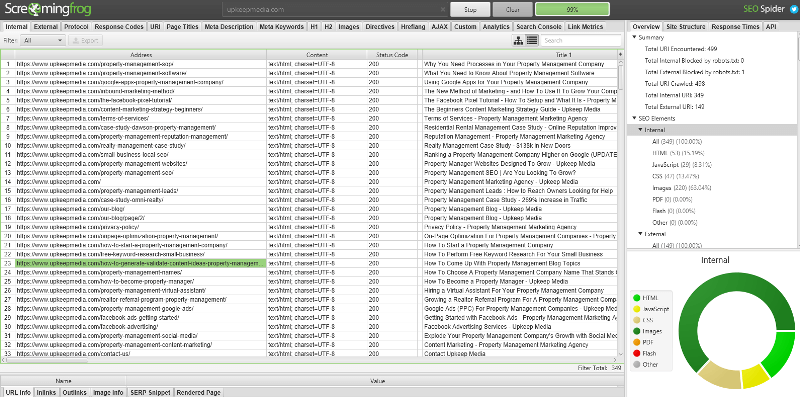Viewport: 800px width, 397px height.
Task: Sort by the Content column header
Action: coord(316,55)
